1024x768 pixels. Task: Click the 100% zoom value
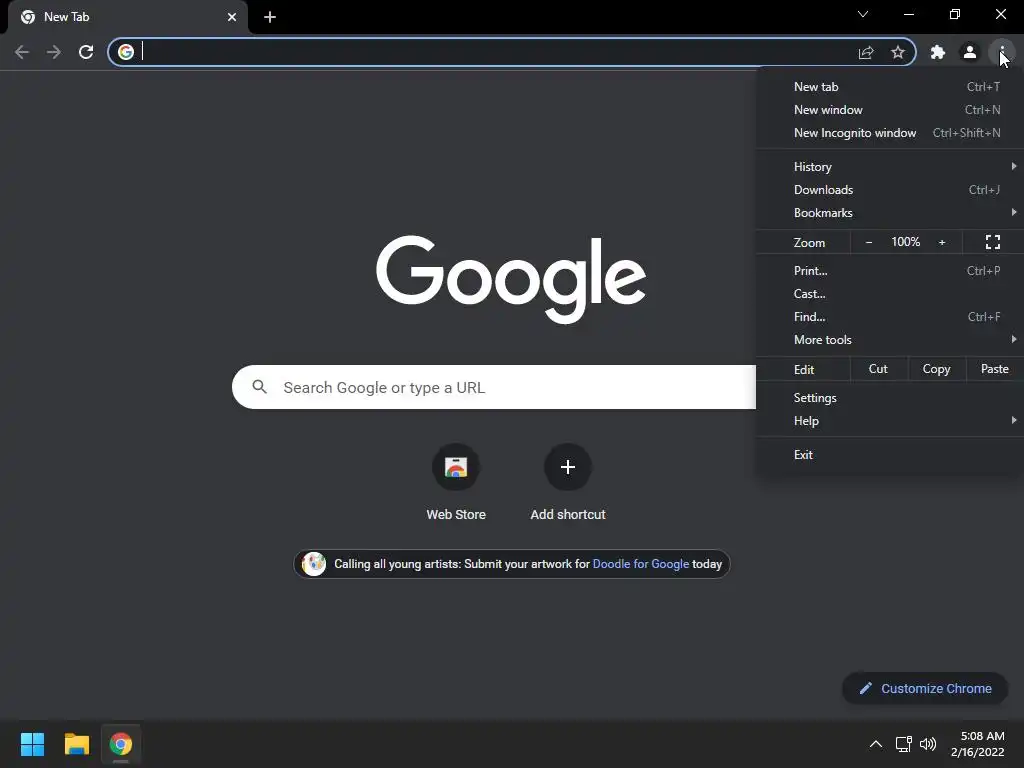(906, 242)
